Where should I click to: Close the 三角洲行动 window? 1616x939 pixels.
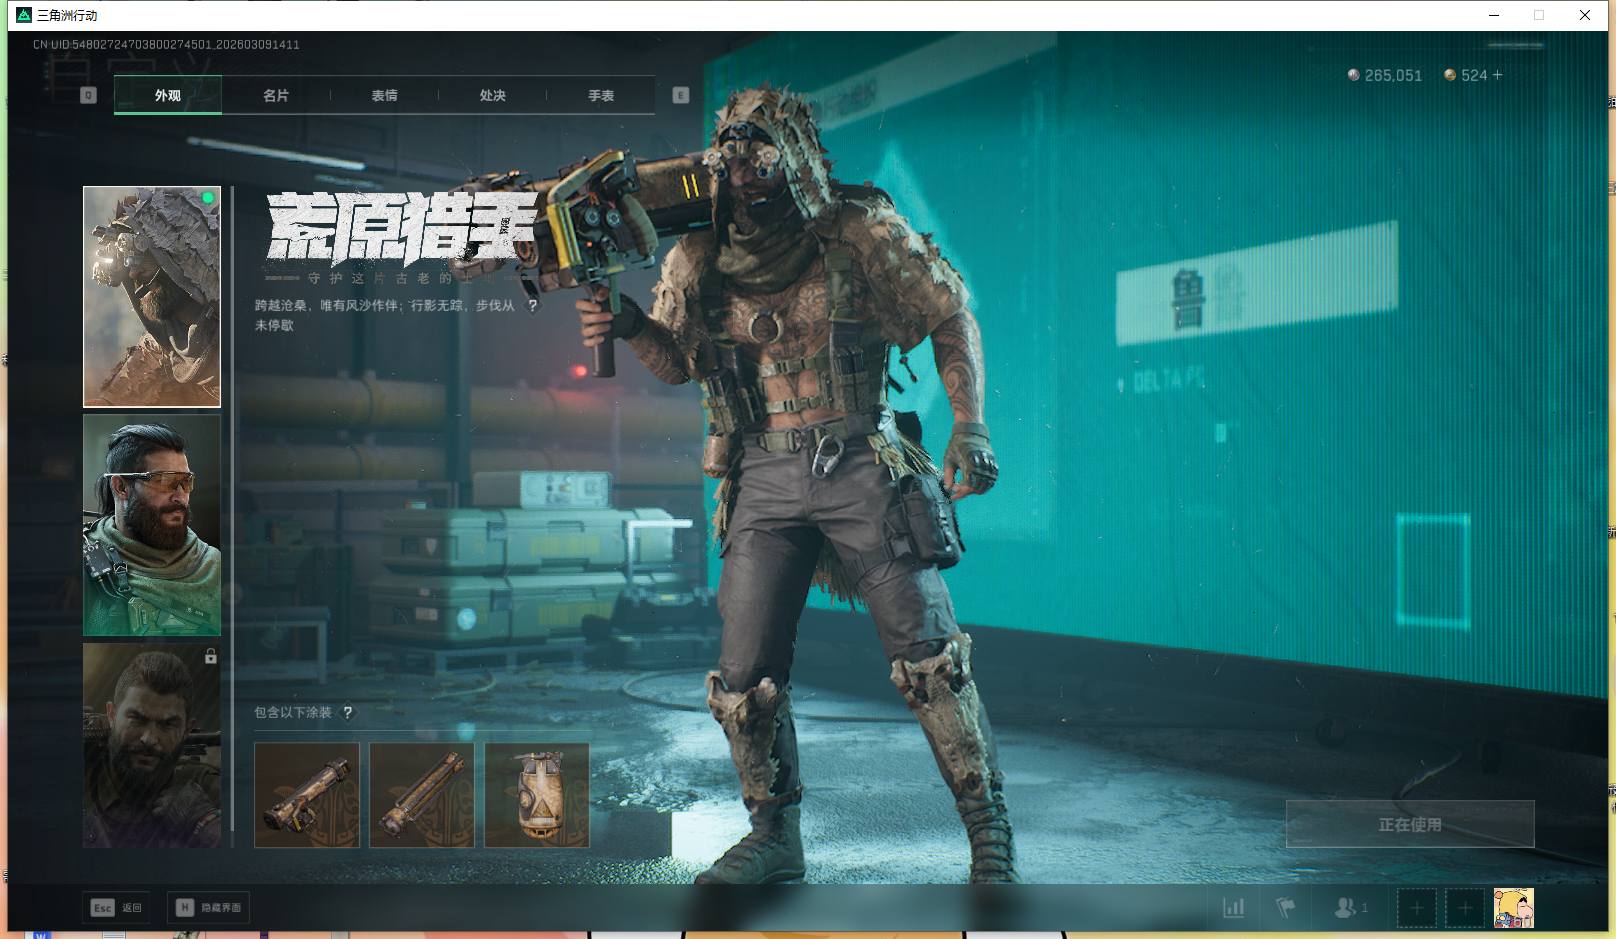(1585, 15)
